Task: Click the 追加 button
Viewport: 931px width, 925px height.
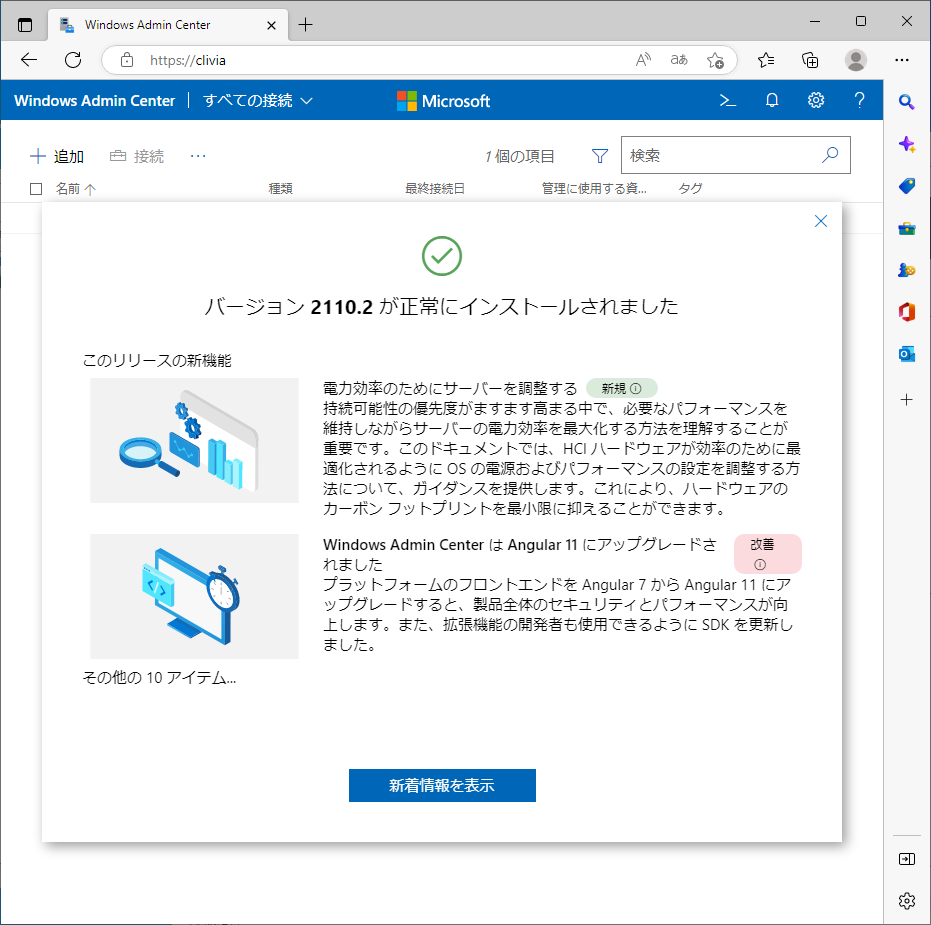Action: 57,156
